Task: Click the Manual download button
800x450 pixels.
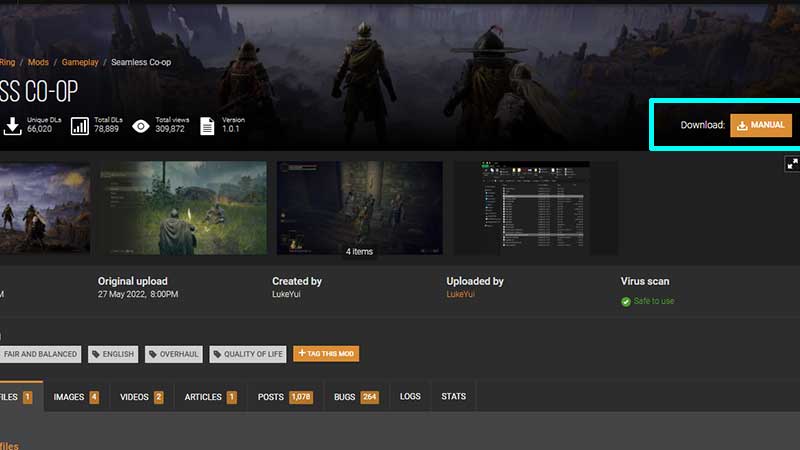Action: 761,125
